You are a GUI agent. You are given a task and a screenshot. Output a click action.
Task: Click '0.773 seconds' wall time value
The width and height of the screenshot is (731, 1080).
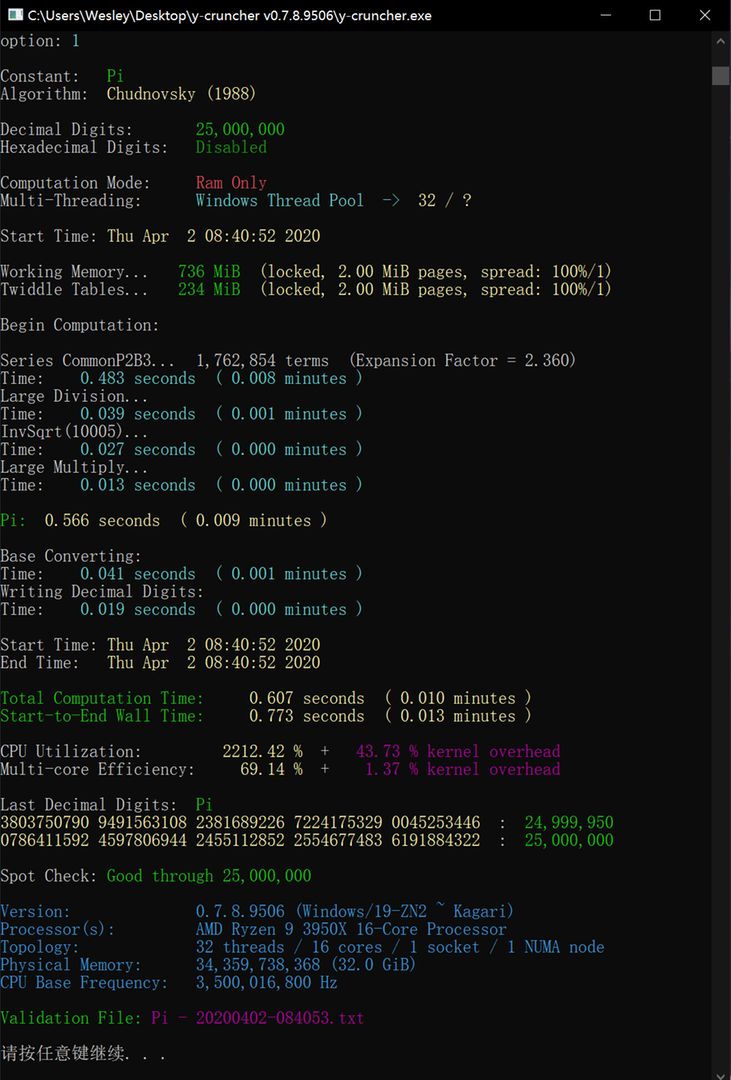click(x=307, y=716)
